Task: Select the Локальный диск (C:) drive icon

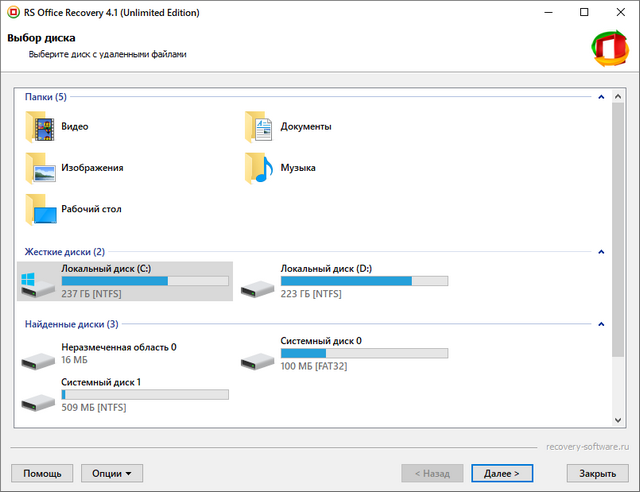Action: tap(38, 284)
